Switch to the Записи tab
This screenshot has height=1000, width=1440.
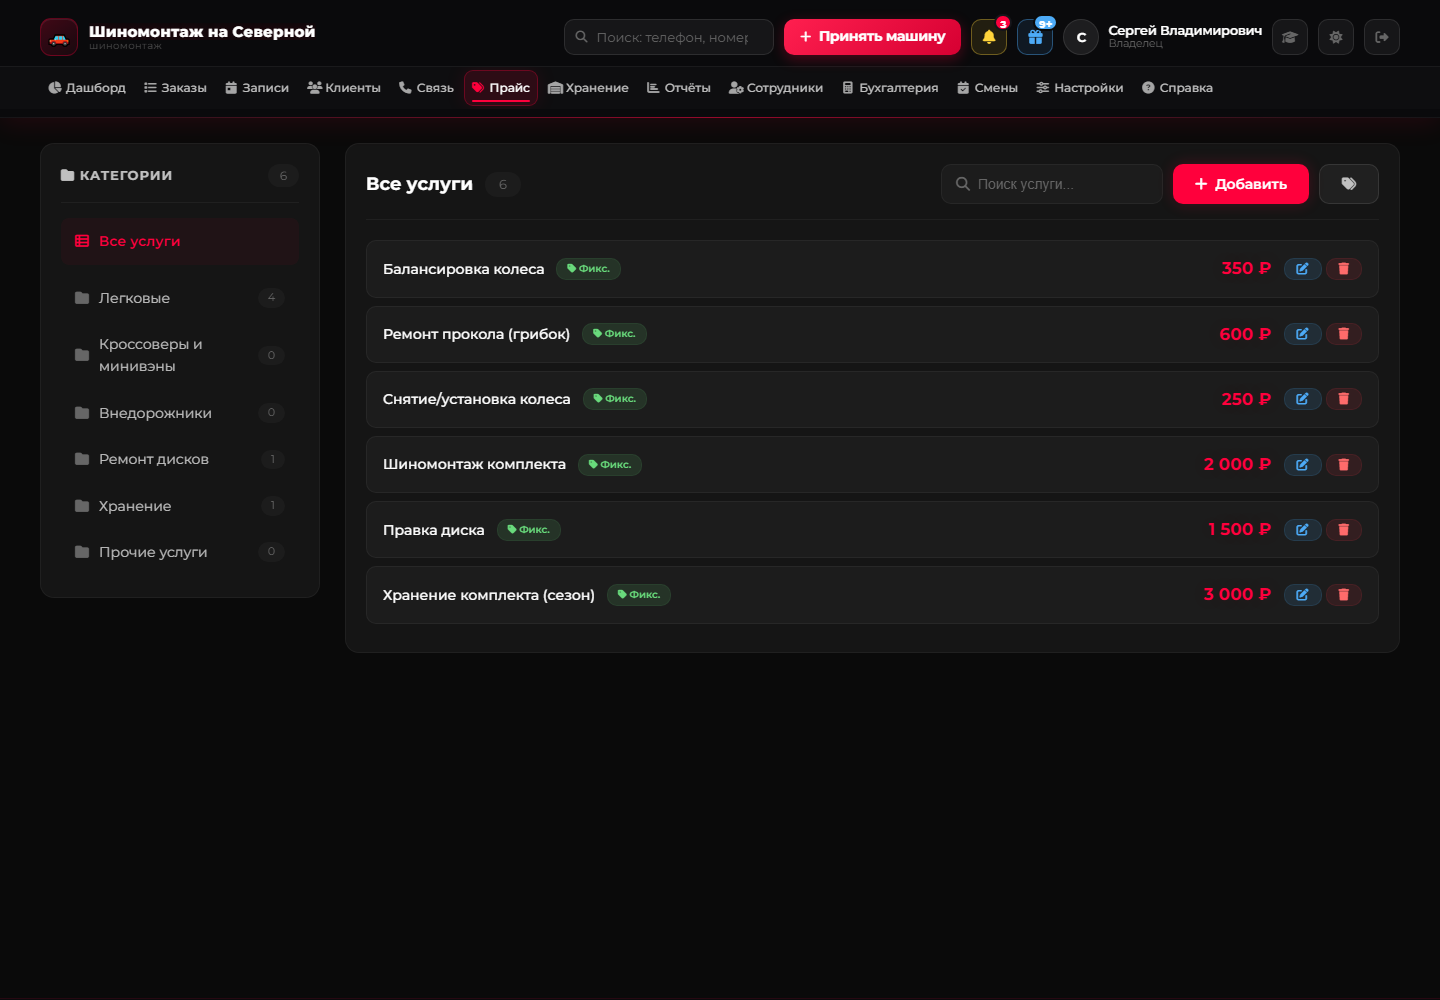[257, 88]
